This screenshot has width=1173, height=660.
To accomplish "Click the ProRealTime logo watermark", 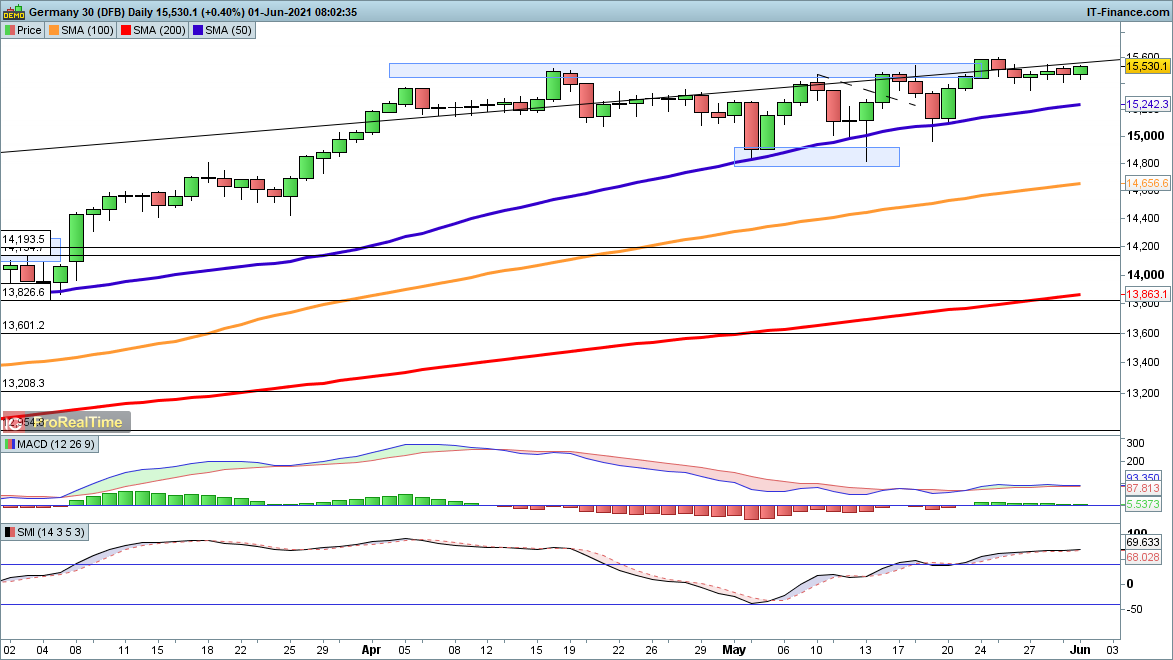I will [x=66, y=422].
